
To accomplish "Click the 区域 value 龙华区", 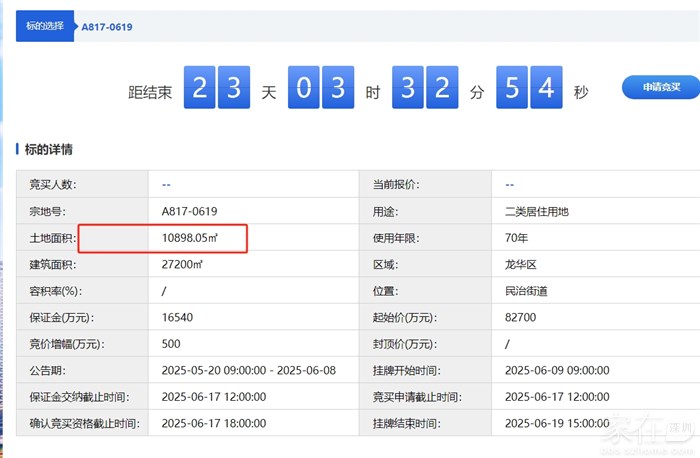I will 522,265.
